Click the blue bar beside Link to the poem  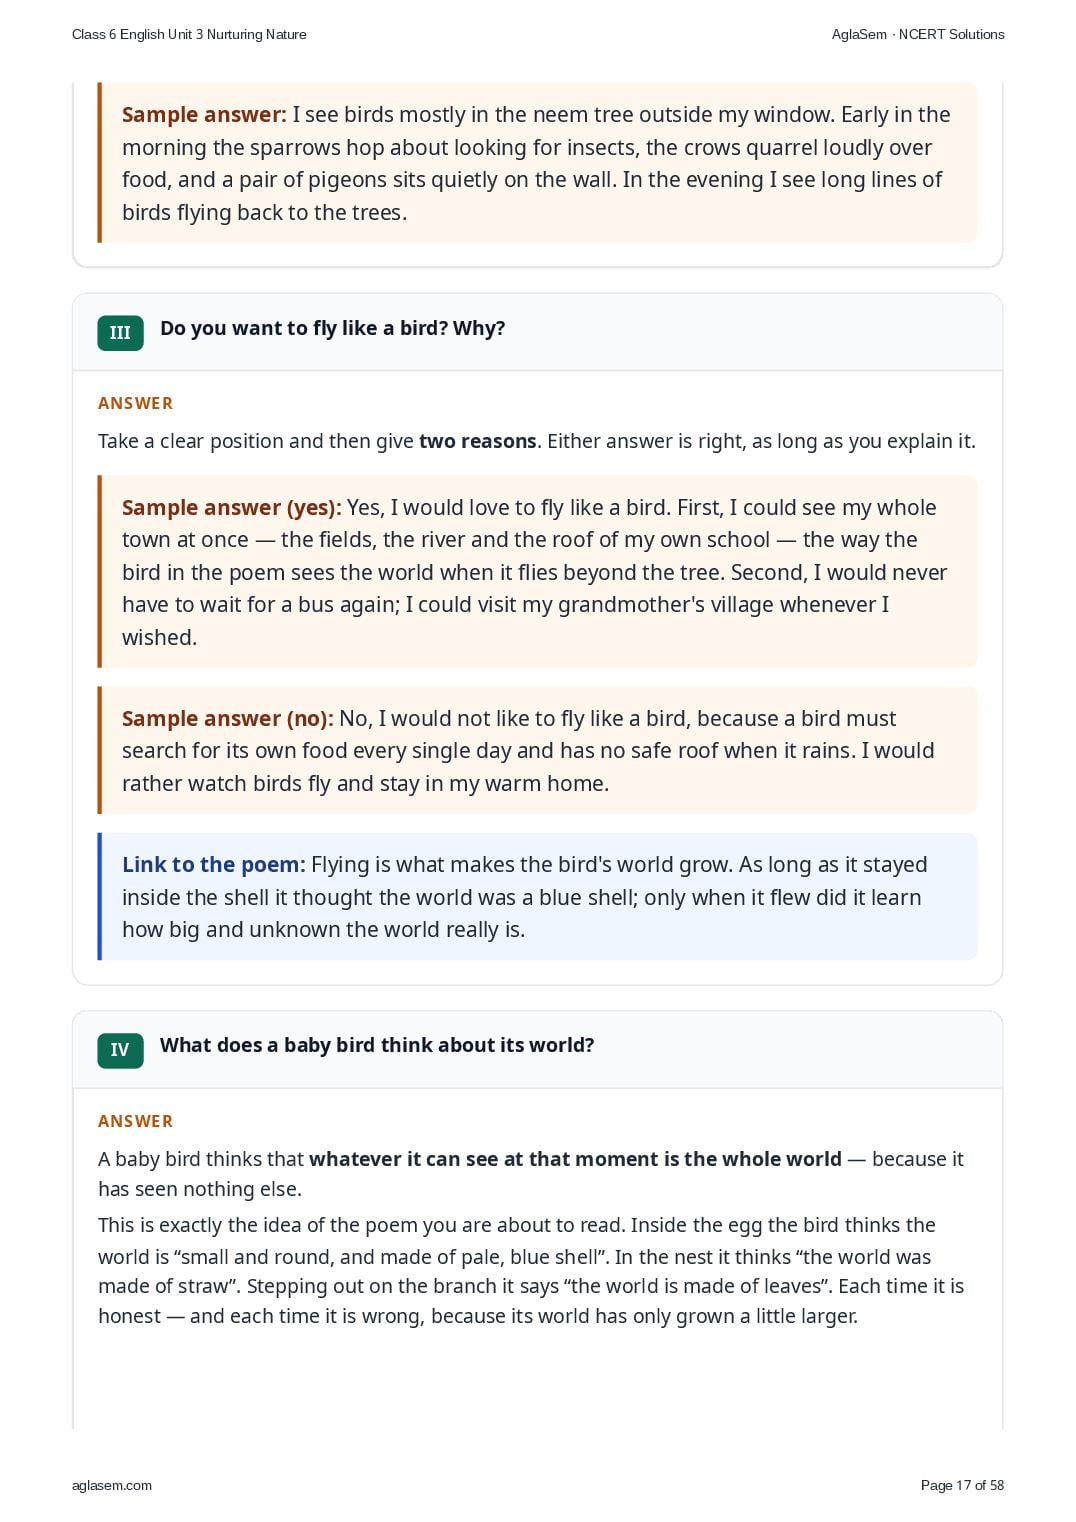[x=100, y=896]
